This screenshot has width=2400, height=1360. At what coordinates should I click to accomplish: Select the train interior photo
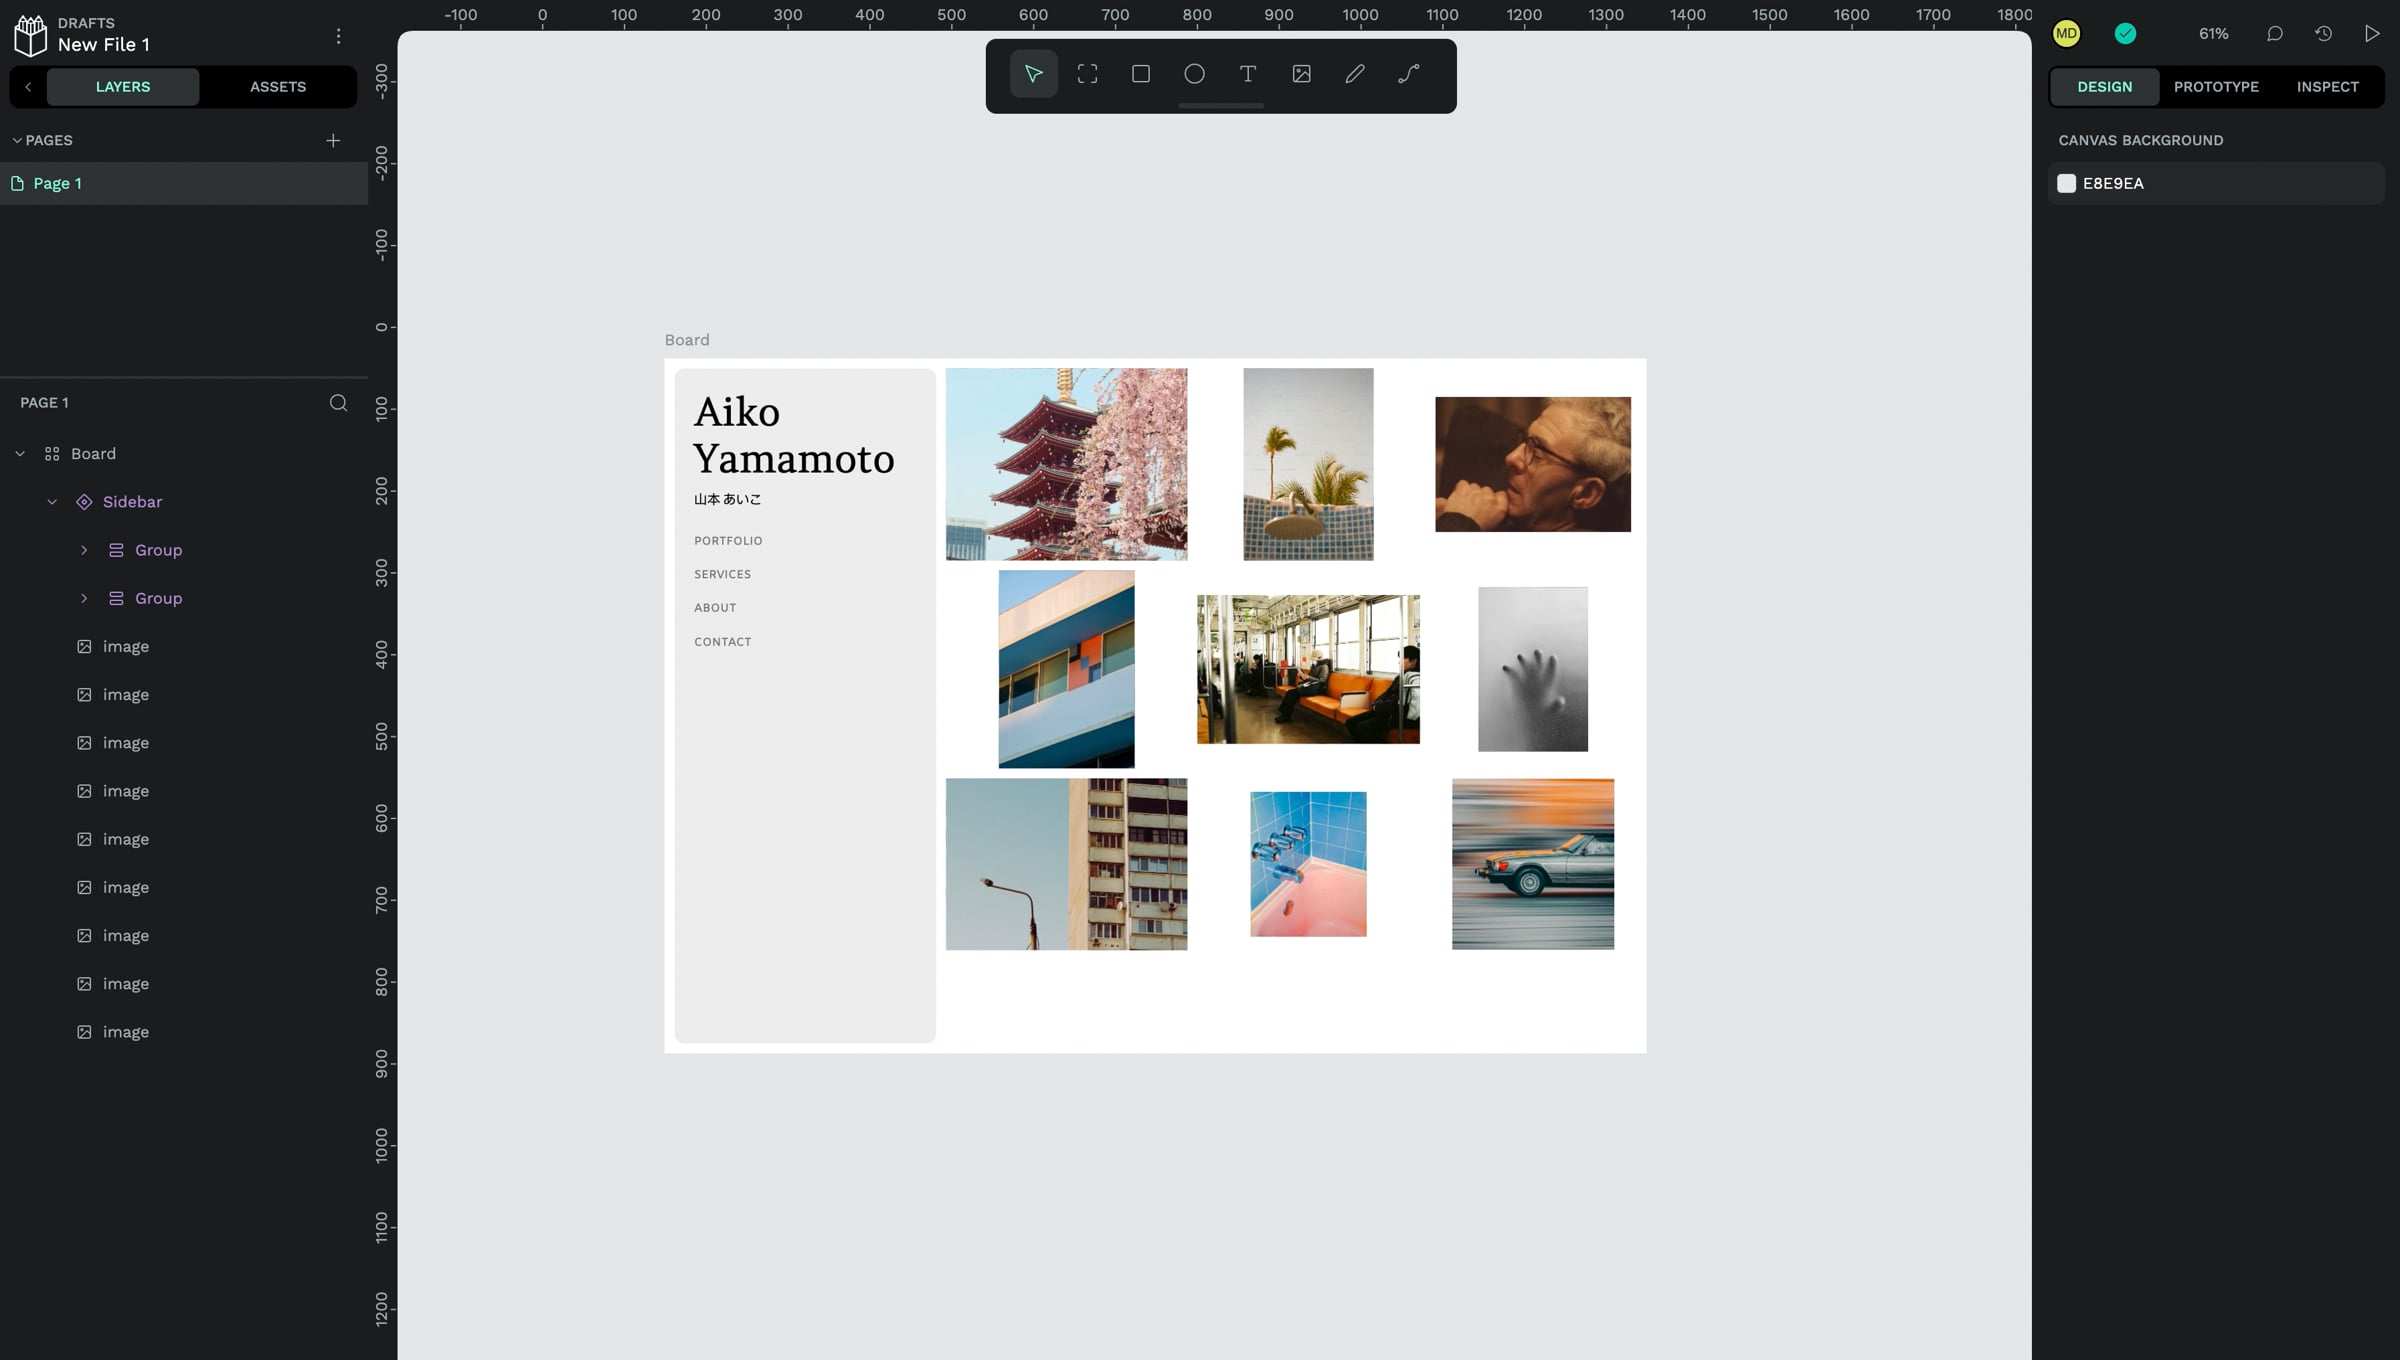[1308, 669]
